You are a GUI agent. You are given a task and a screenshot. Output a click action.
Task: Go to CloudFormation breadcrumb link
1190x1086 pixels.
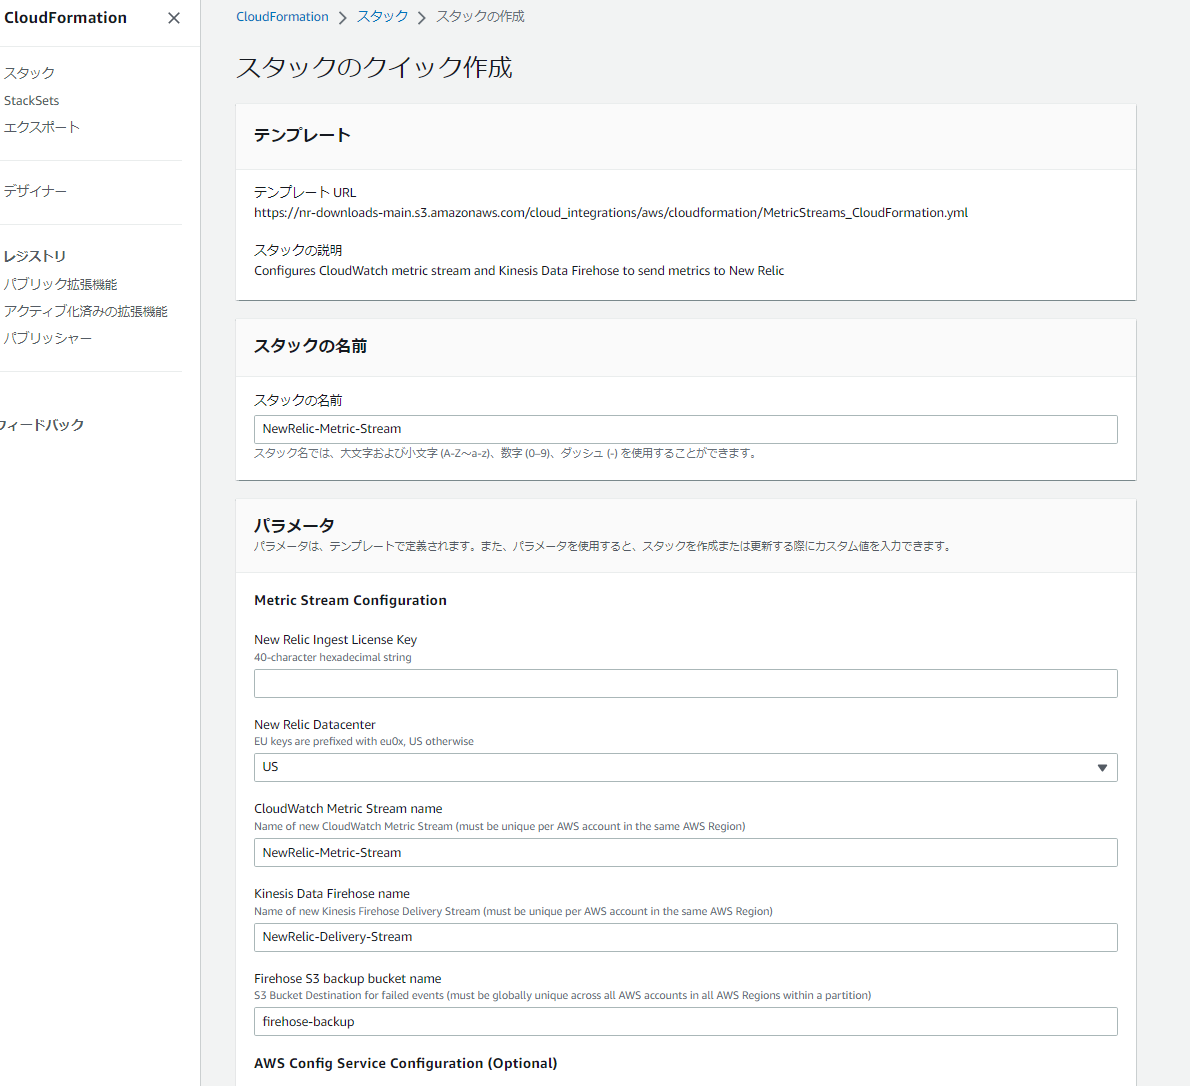[282, 17]
